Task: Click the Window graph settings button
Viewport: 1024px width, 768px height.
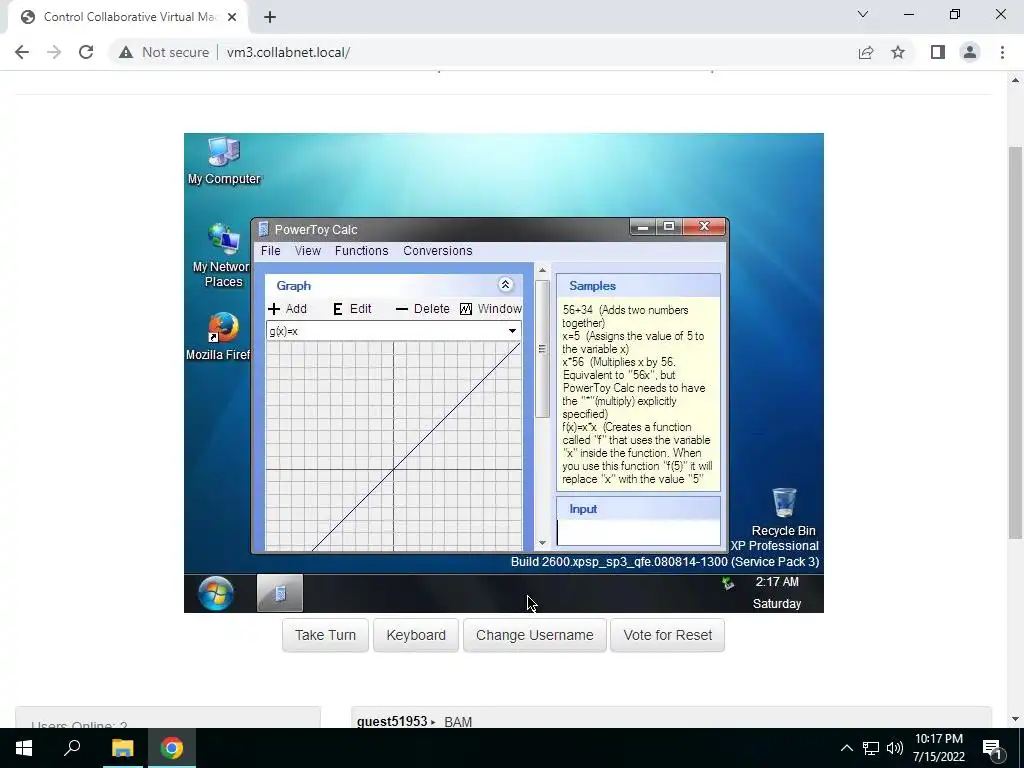Action: (x=490, y=309)
